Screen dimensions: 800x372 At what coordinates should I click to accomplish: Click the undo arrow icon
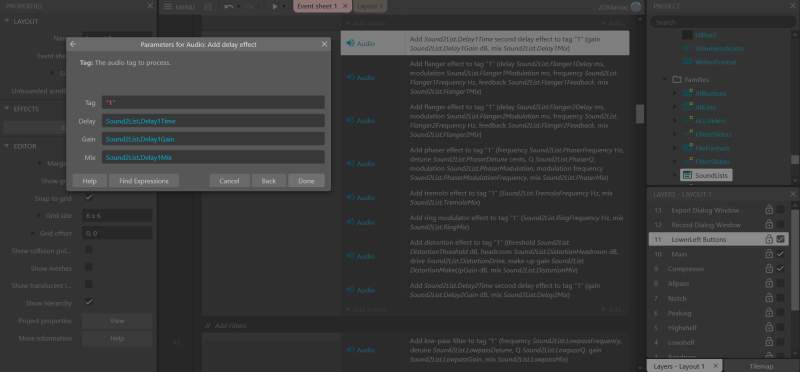229,7
